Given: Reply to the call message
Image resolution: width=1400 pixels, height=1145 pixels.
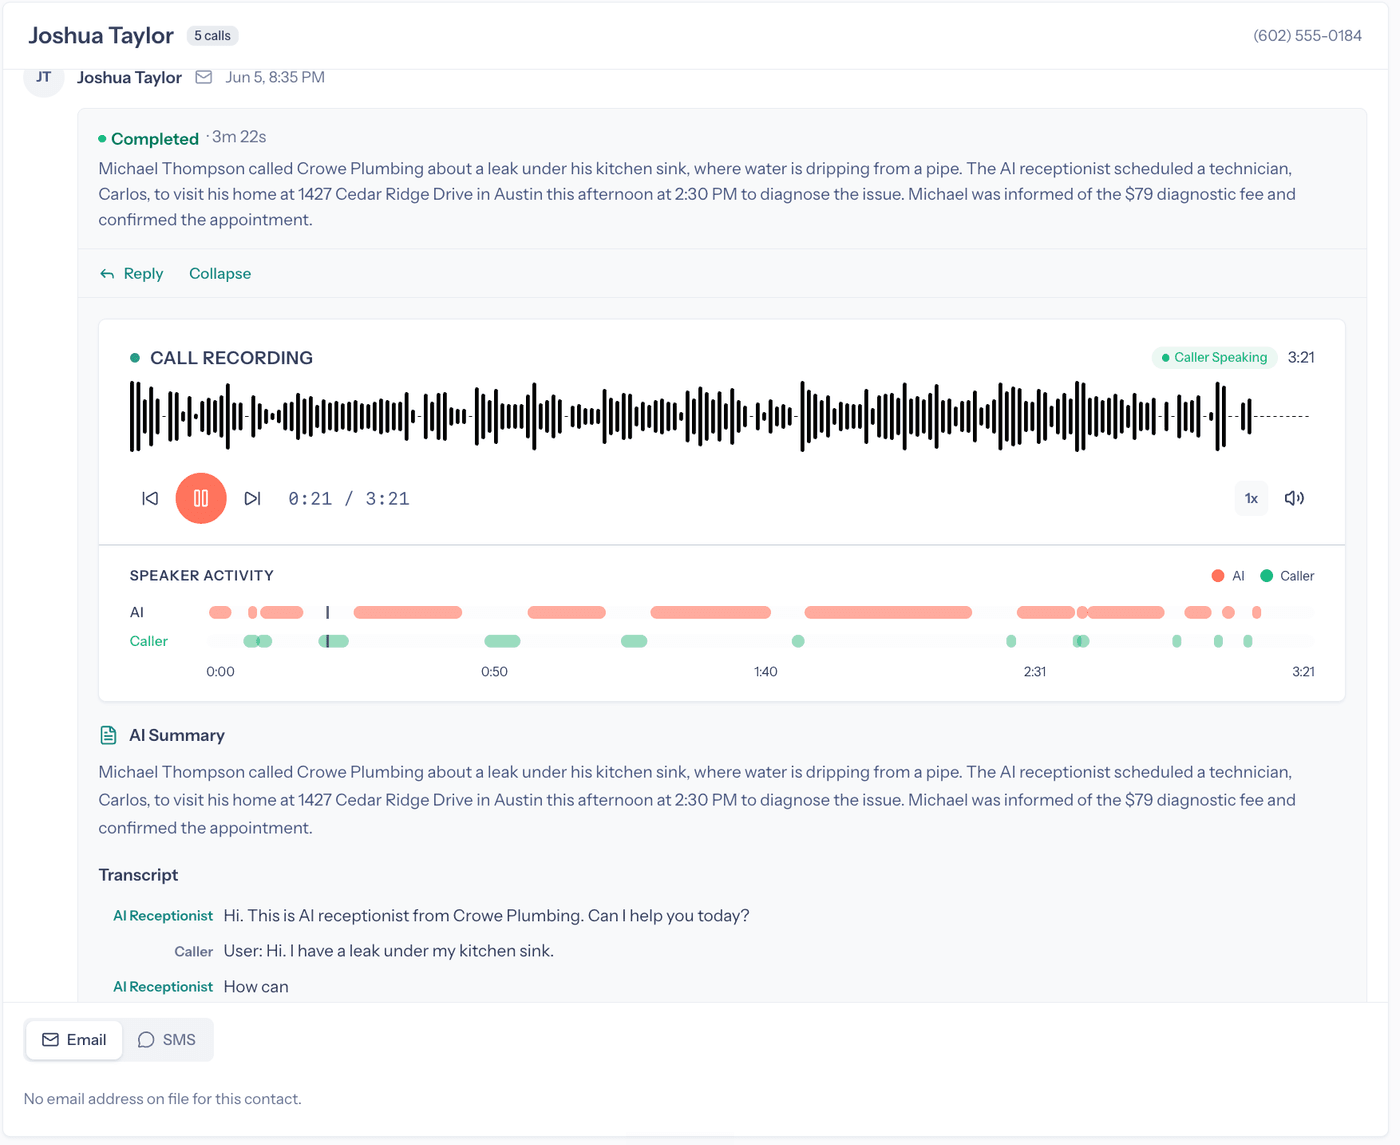Looking at the screenshot, I should pyautogui.click(x=132, y=274).
